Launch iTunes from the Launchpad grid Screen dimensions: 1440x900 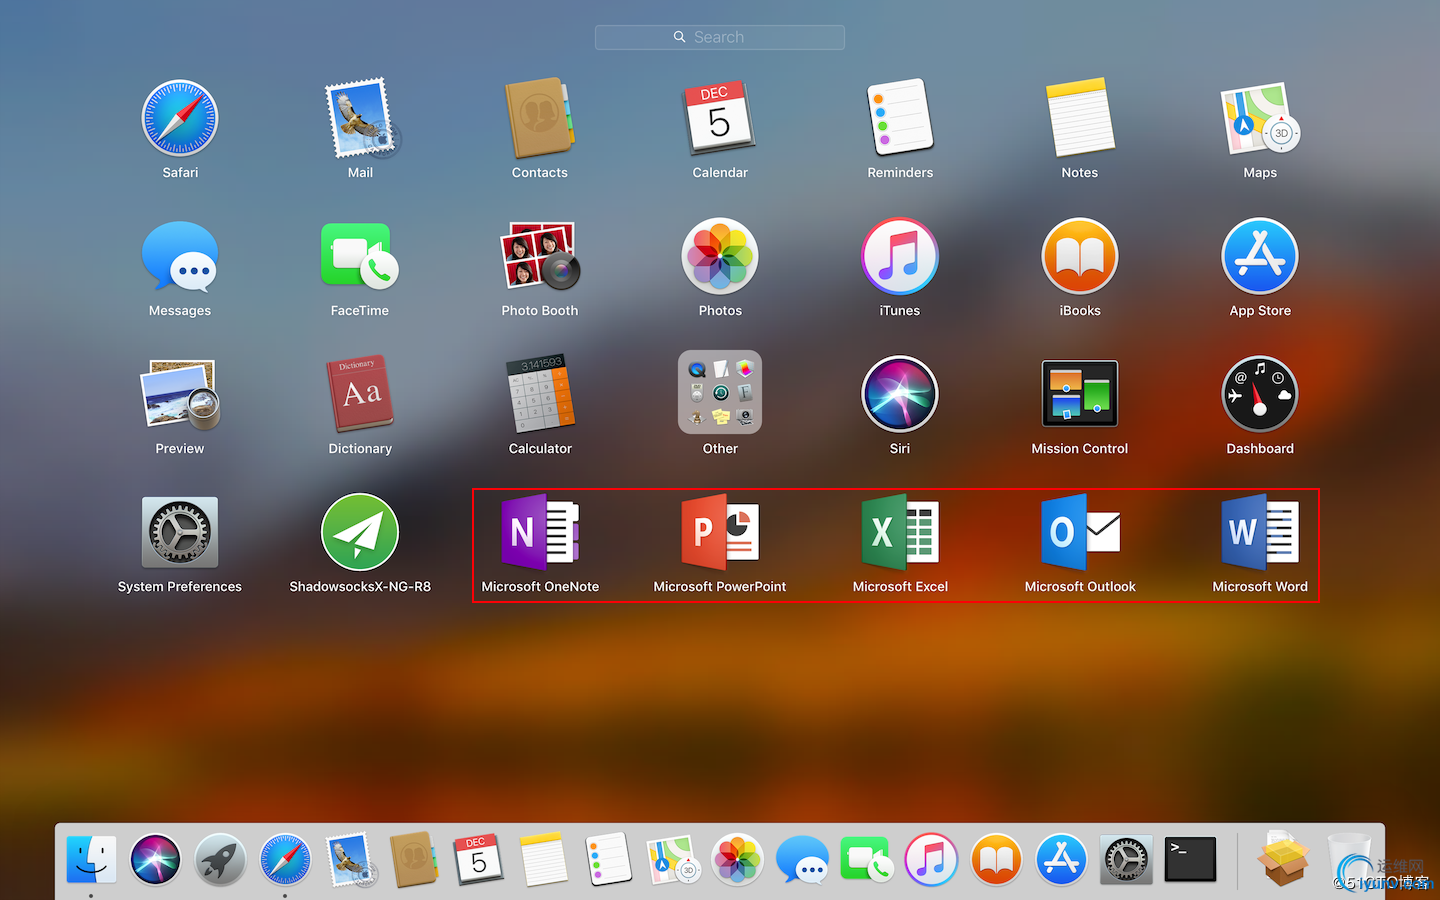(x=900, y=257)
